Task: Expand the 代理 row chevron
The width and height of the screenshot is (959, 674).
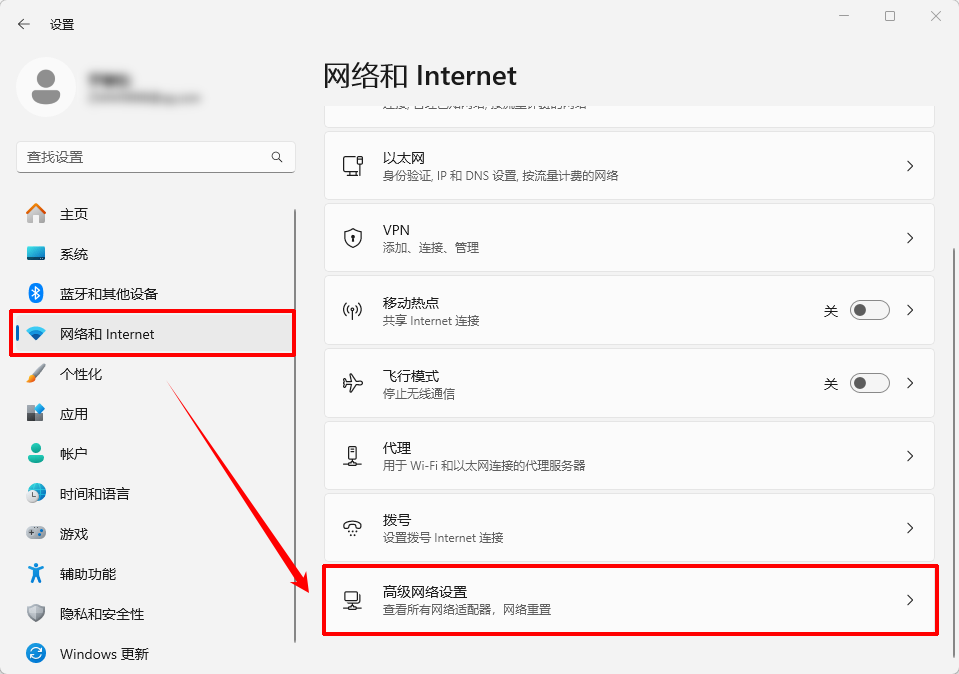Action: point(910,456)
